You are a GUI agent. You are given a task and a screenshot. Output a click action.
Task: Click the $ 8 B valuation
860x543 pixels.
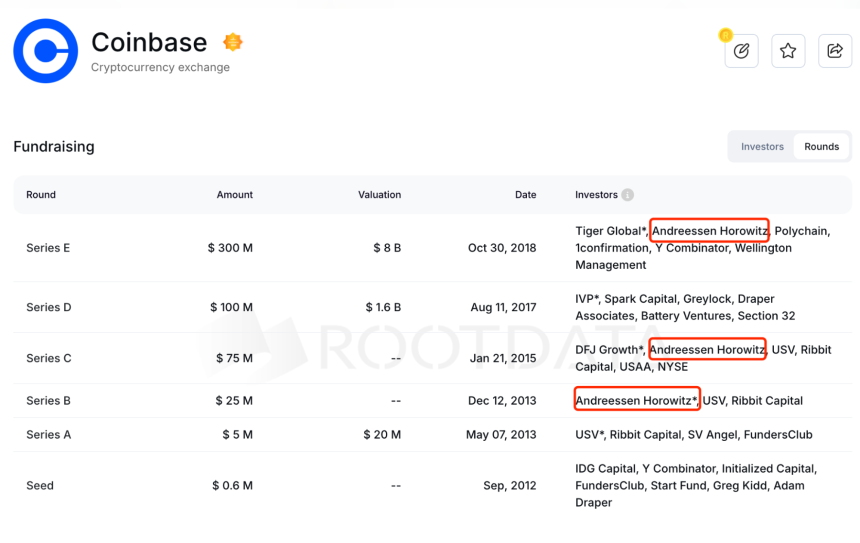tap(387, 248)
